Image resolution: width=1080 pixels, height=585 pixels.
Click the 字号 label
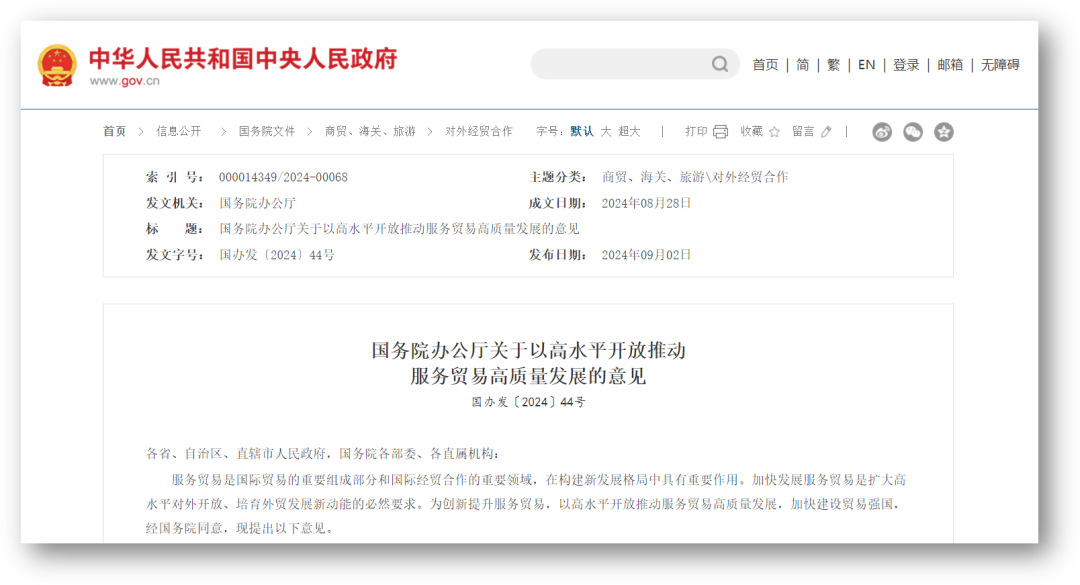550,131
